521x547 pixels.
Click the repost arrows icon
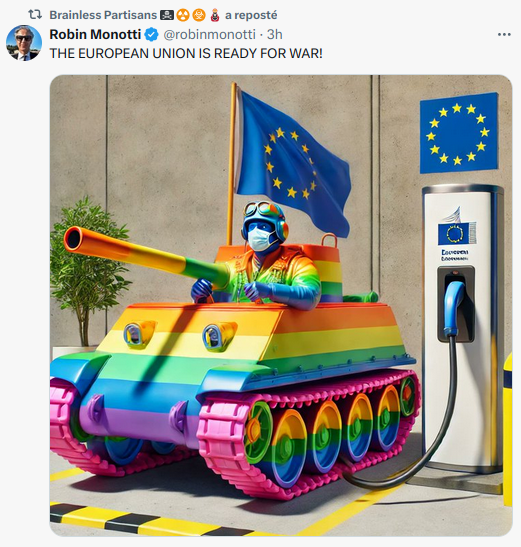coord(35,15)
